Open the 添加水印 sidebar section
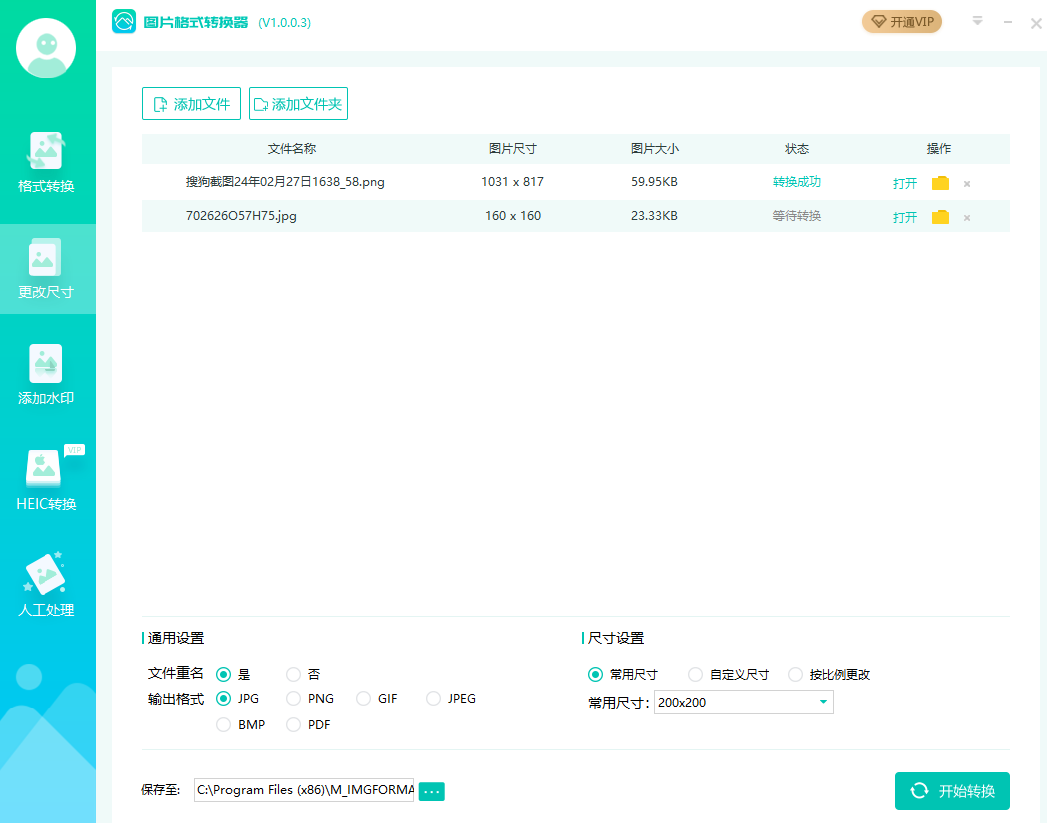Screen dimensions: 1047x823 [46, 375]
